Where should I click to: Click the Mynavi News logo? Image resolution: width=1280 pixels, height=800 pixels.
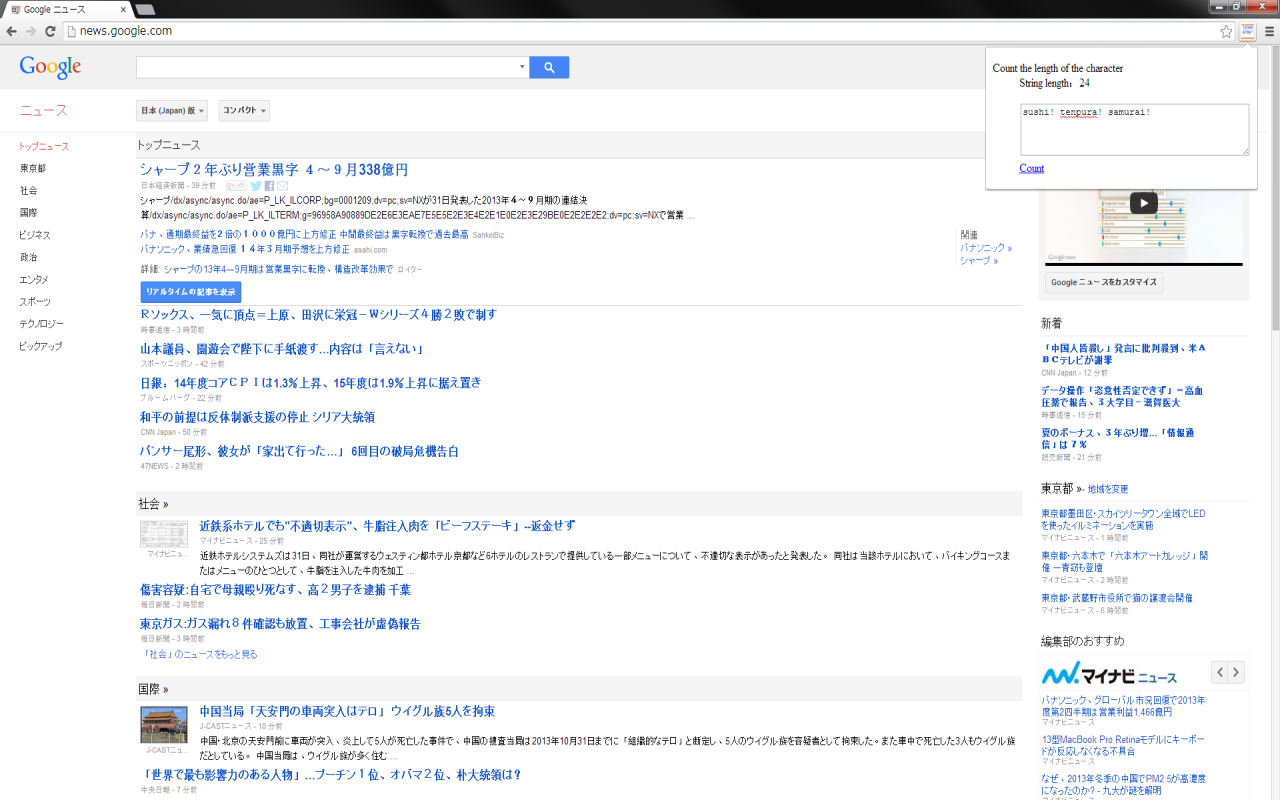(1109, 673)
